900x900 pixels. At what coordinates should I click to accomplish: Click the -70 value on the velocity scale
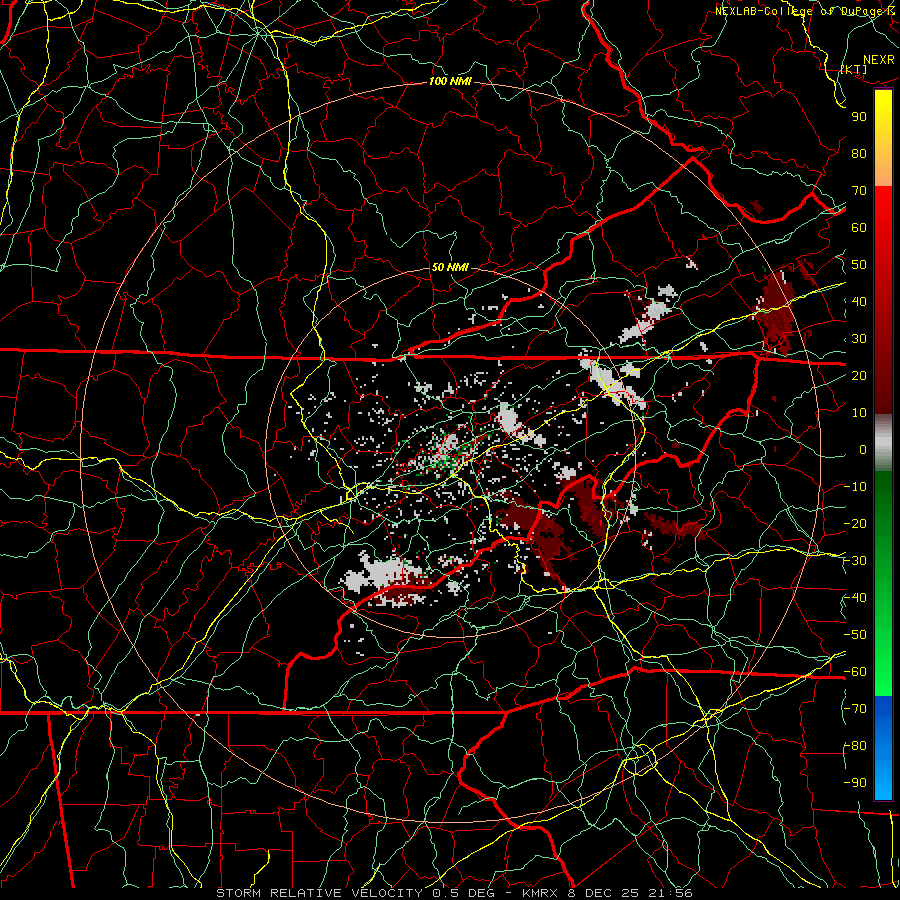[x=855, y=709]
